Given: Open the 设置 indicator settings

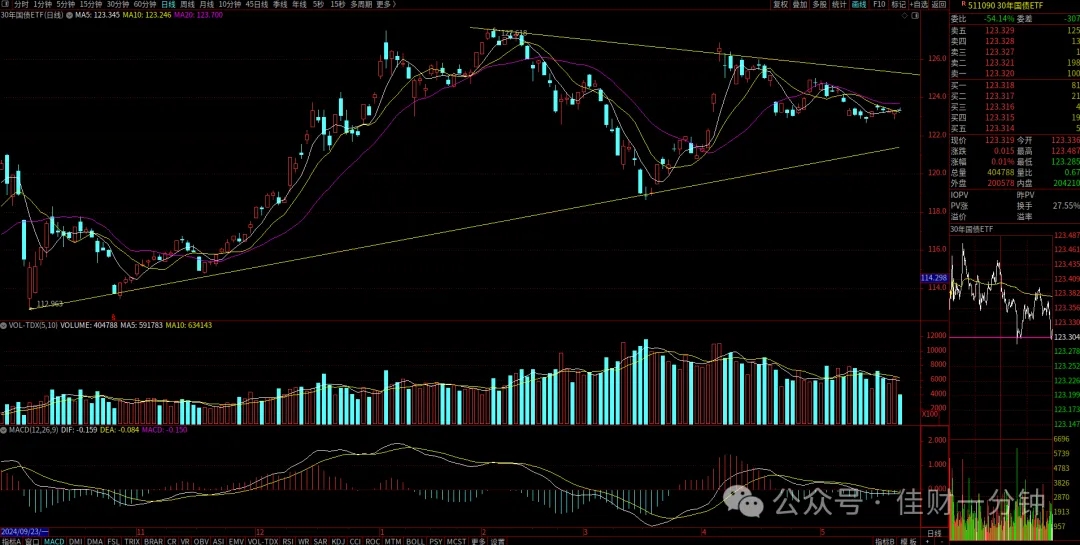Looking at the screenshot, I should click(498, 541).
